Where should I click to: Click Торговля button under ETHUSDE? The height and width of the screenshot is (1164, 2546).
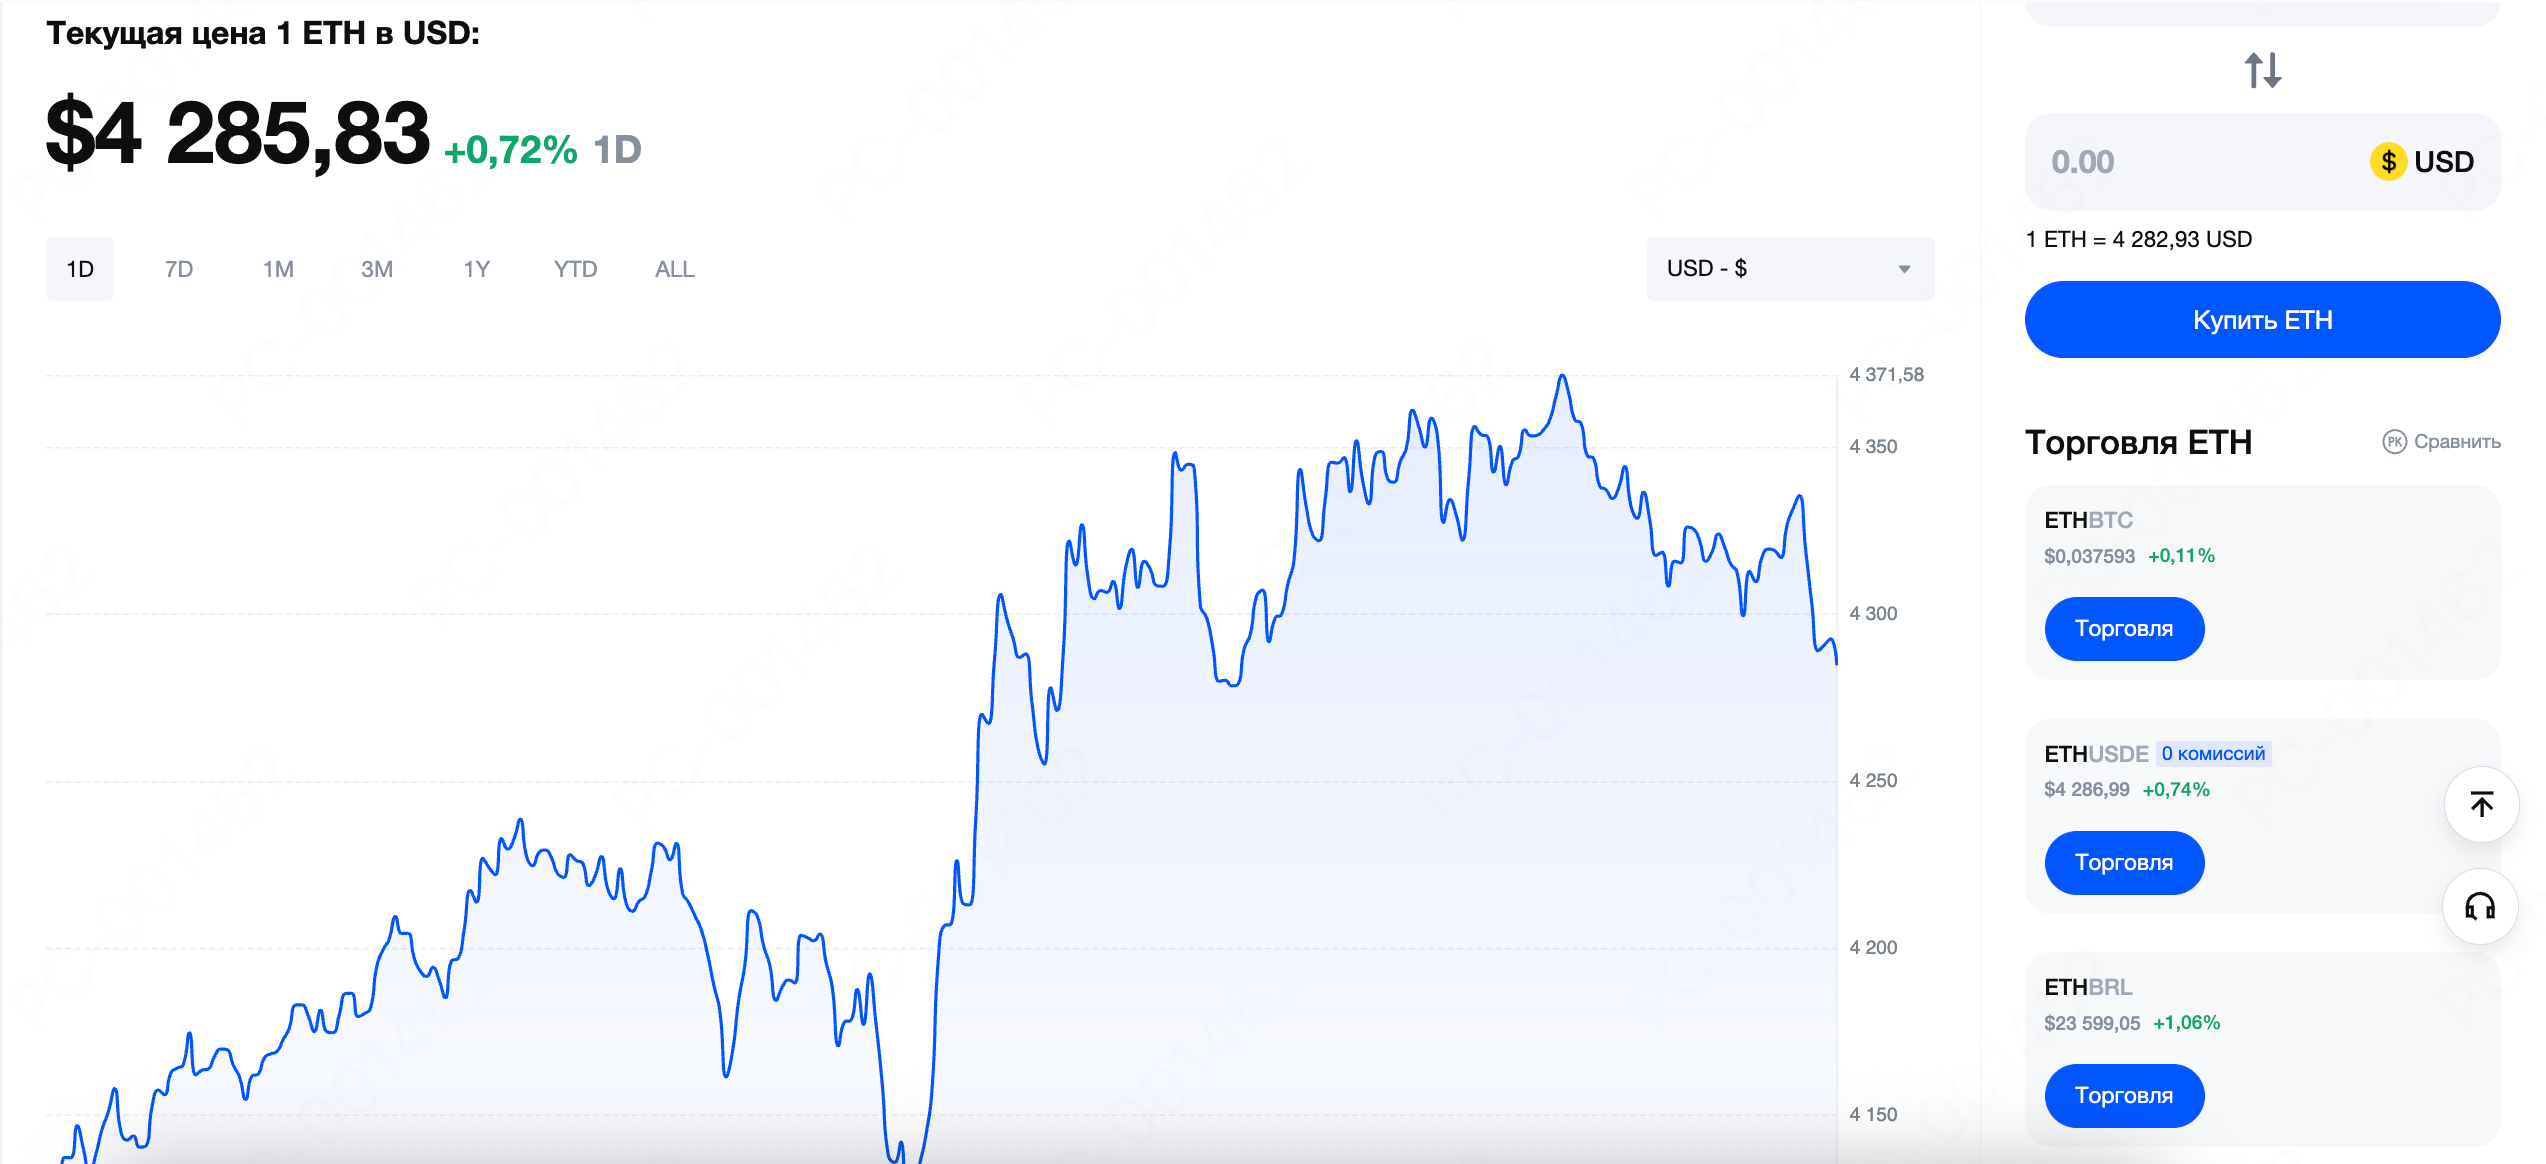pyautogui.click(x=2124, y=863)
